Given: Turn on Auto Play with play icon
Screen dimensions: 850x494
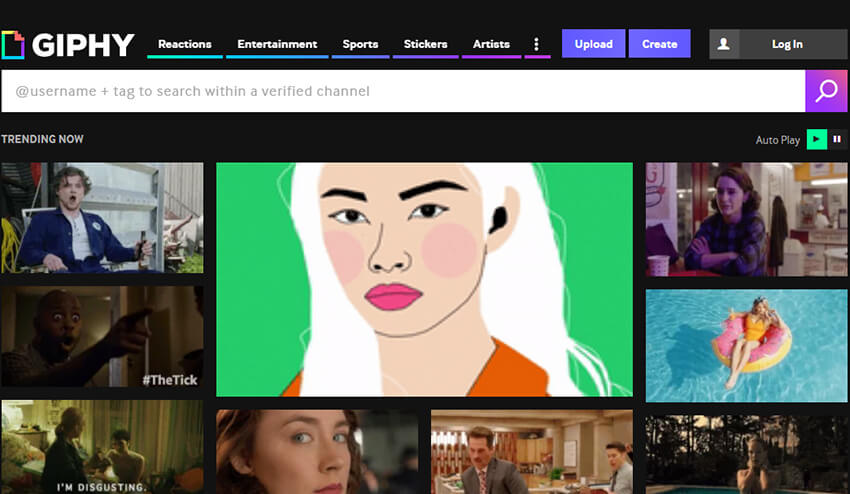Looking at the screenshot, I should 817,139.
